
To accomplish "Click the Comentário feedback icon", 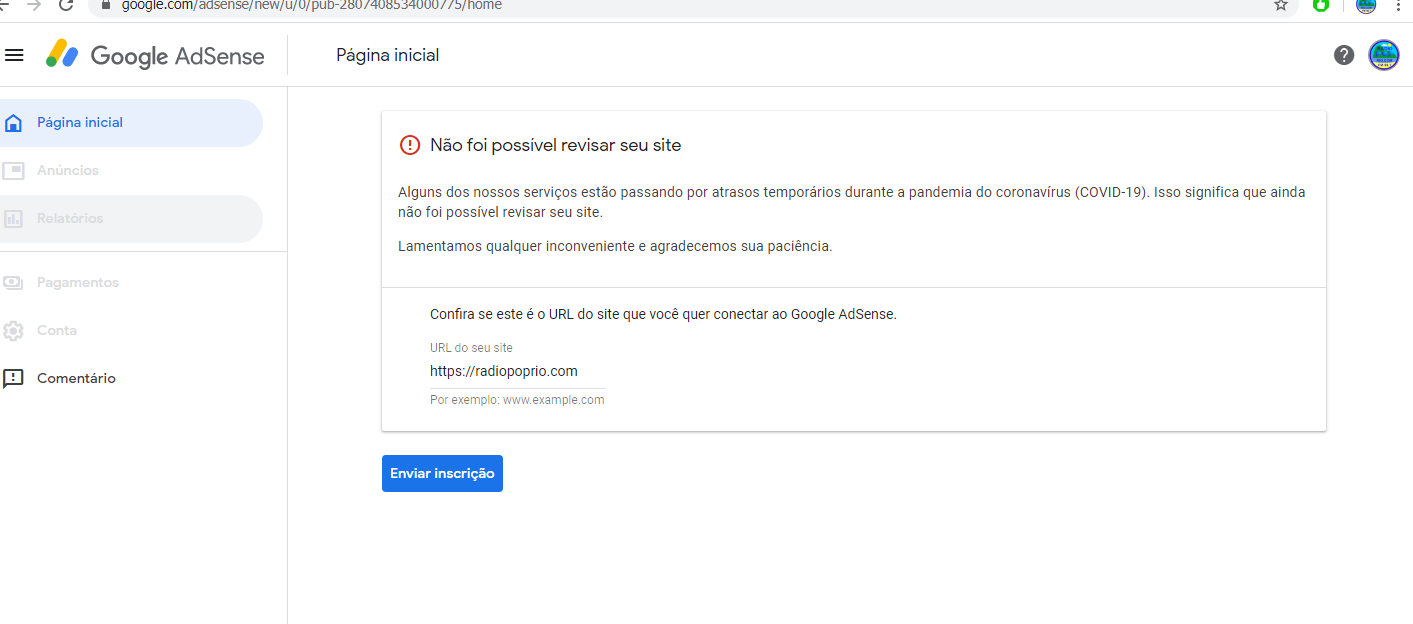I will pos(13,379).
